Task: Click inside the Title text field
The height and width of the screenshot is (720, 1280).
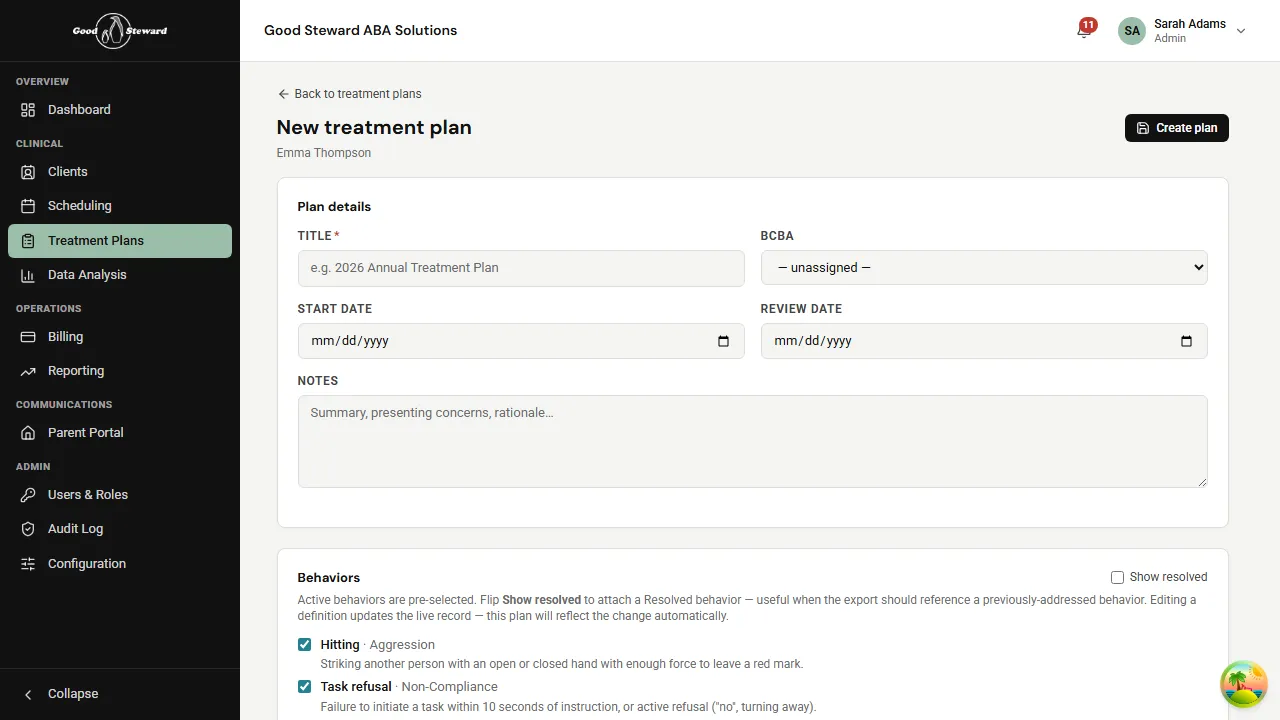Action: 521,267
